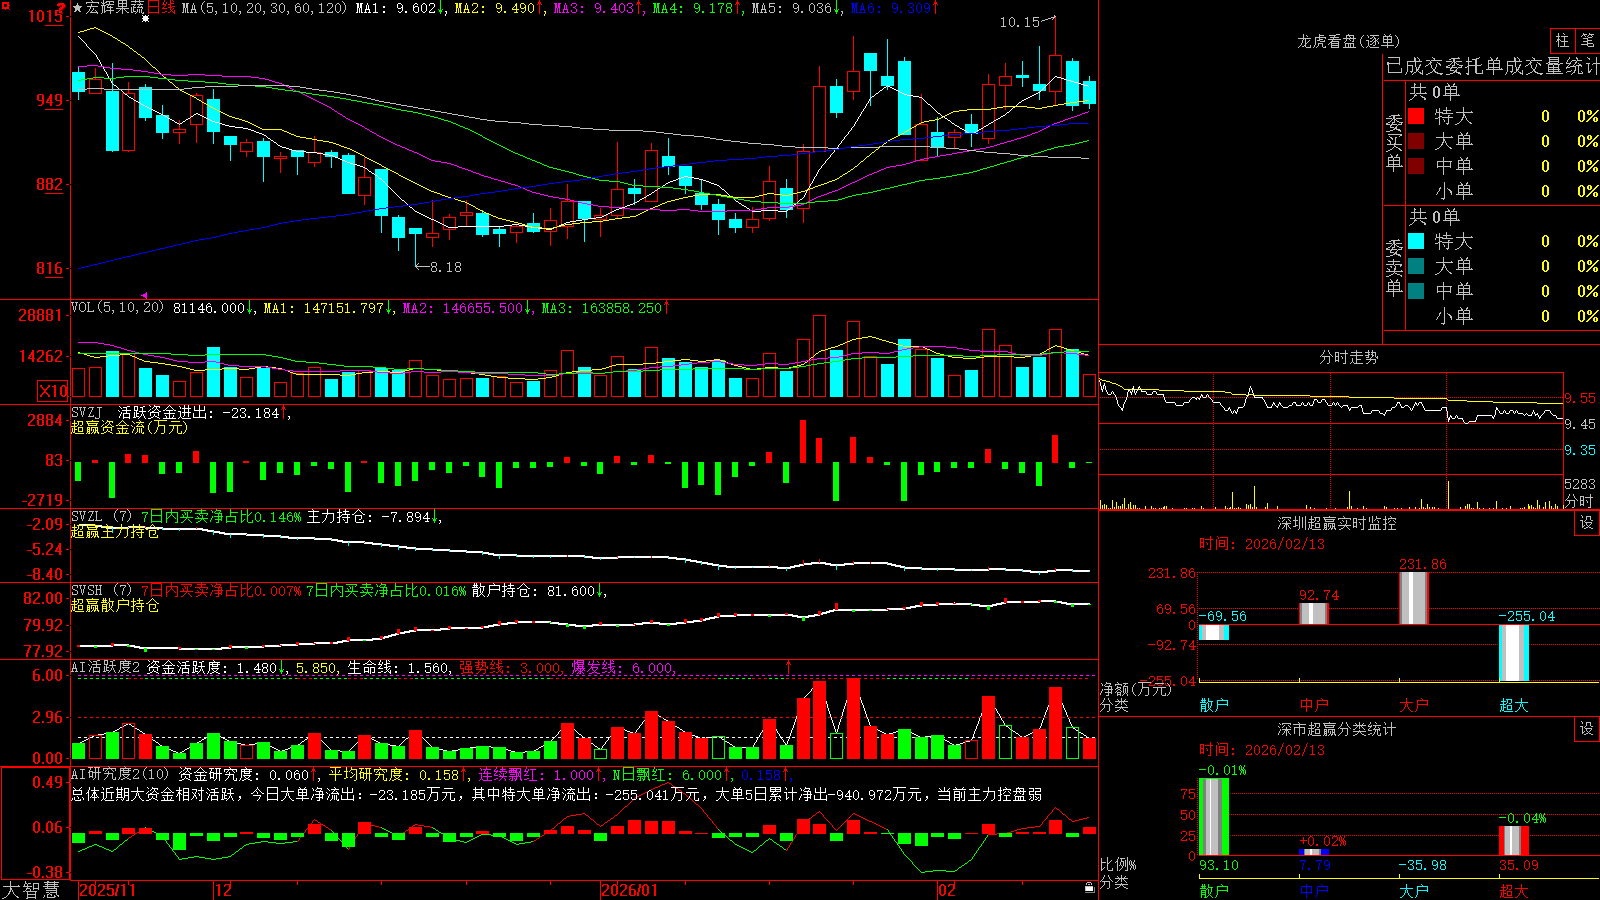The image size is (1600, 900).
Task: Click the 35.09 超大 bar in classification chart
Action: tap(1514, 841)
